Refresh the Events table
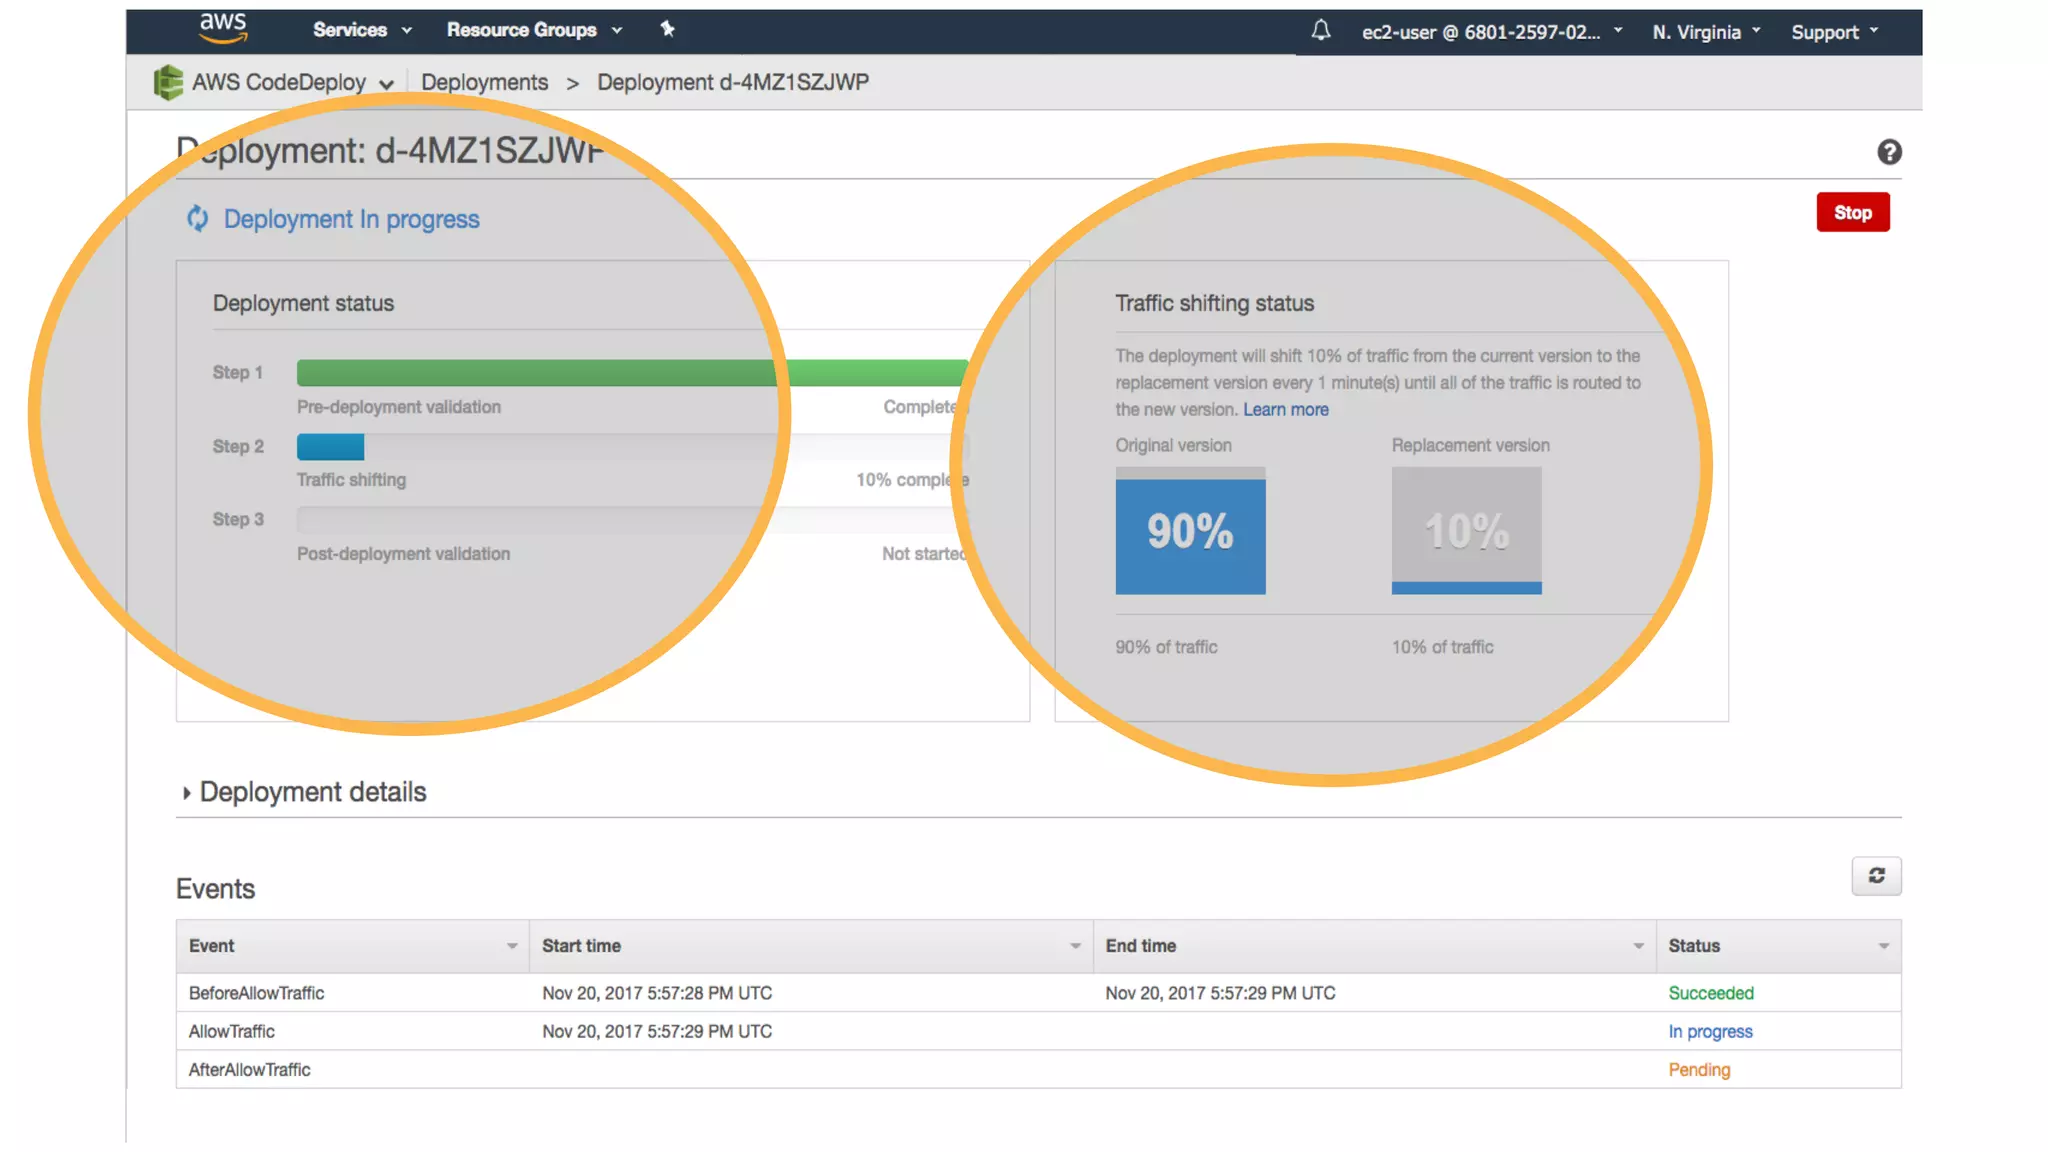 [x=1876, y=876]
